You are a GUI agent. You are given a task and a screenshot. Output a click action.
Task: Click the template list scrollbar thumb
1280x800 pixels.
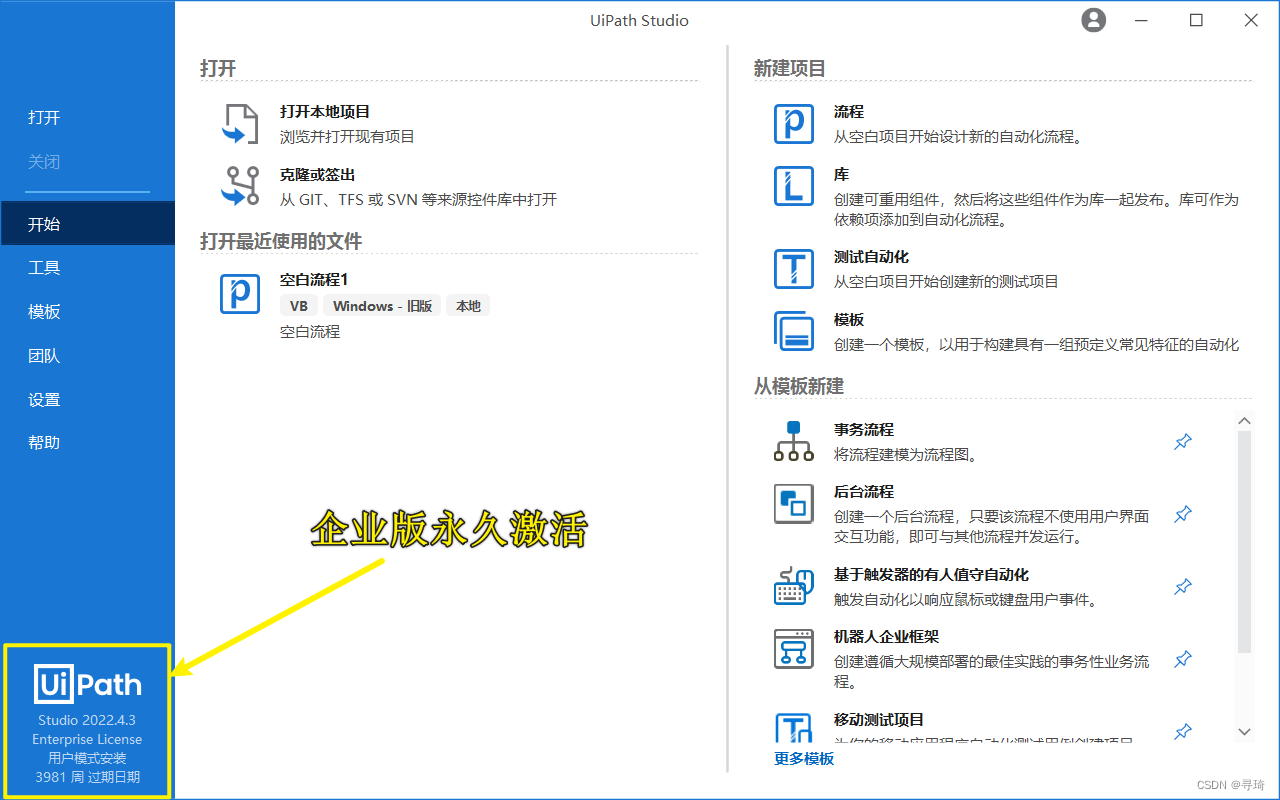[x=1244, y=541]
